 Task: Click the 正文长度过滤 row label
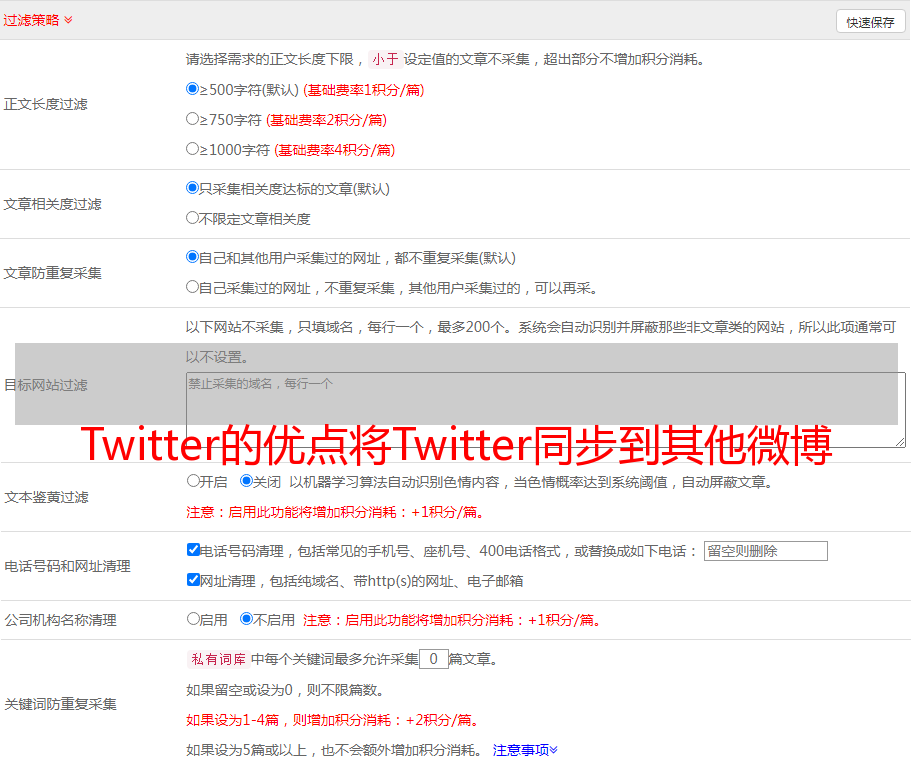[x=45, y=104]
